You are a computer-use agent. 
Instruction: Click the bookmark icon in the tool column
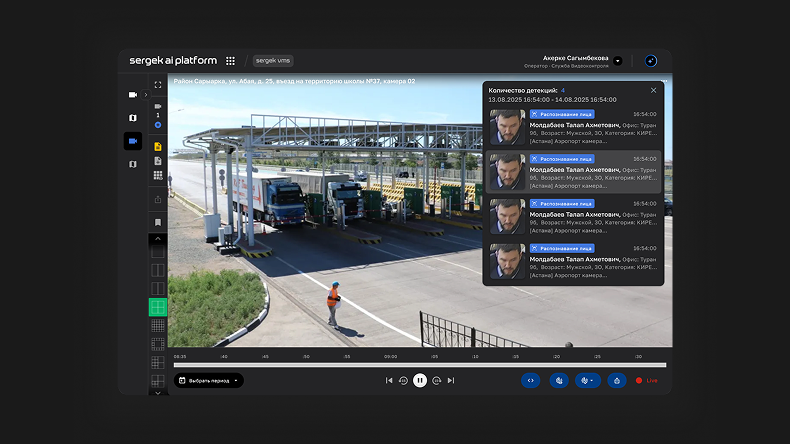tap(158, 222)
